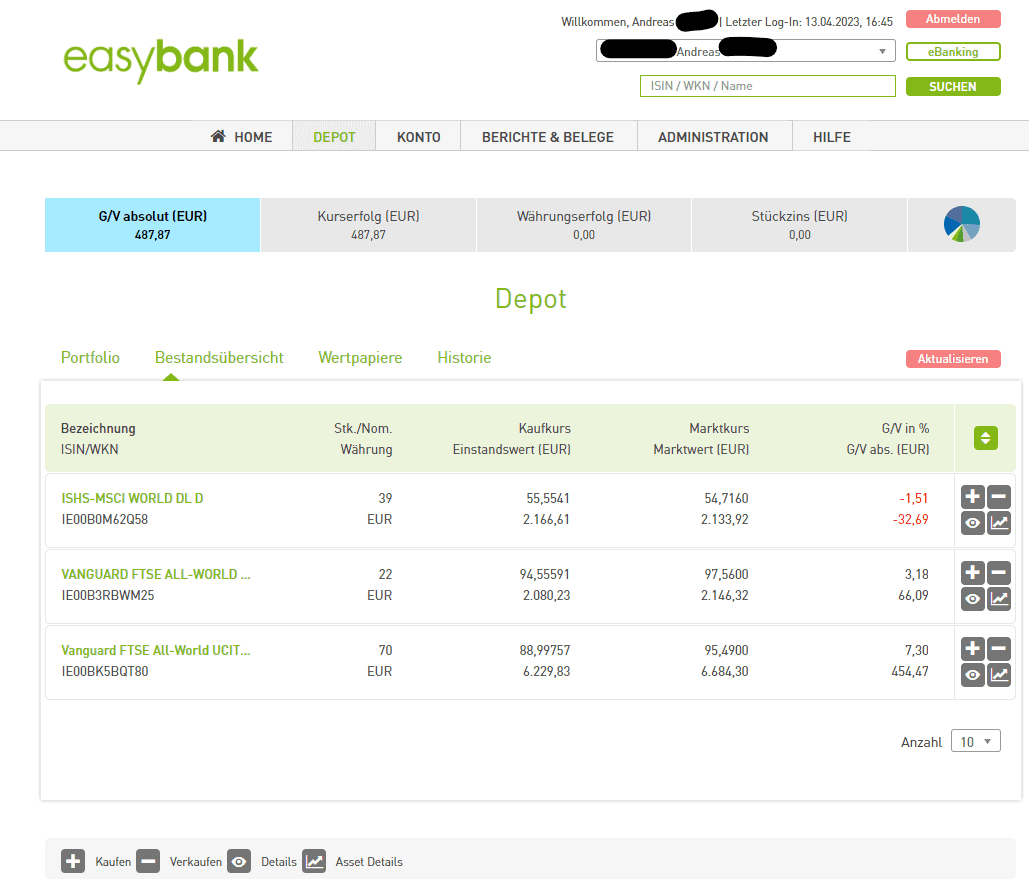Screen dimensions: 1029x893
Task: Expand the Anzahl rows-per-page dropdown
Action: [975, 741]
